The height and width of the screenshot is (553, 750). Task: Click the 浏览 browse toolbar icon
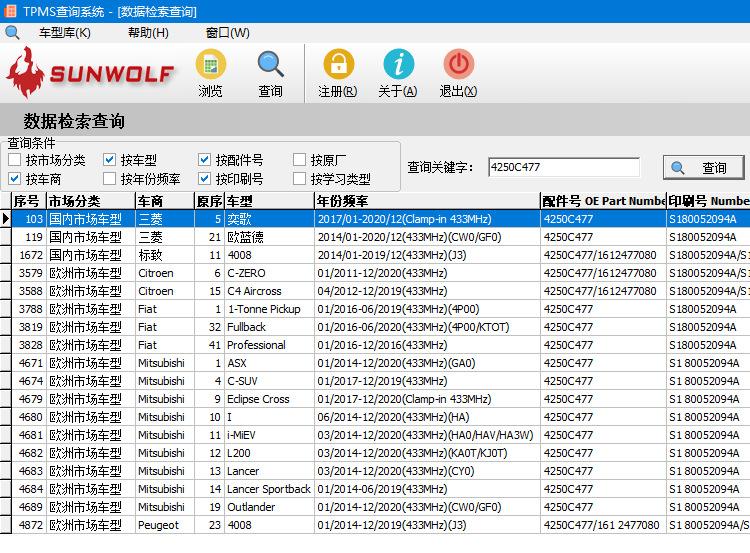click(x=210, y=66)
